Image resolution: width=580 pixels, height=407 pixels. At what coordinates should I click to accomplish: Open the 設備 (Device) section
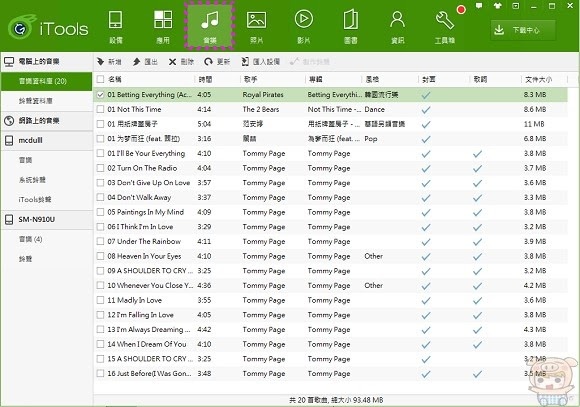tap(115, 27)
